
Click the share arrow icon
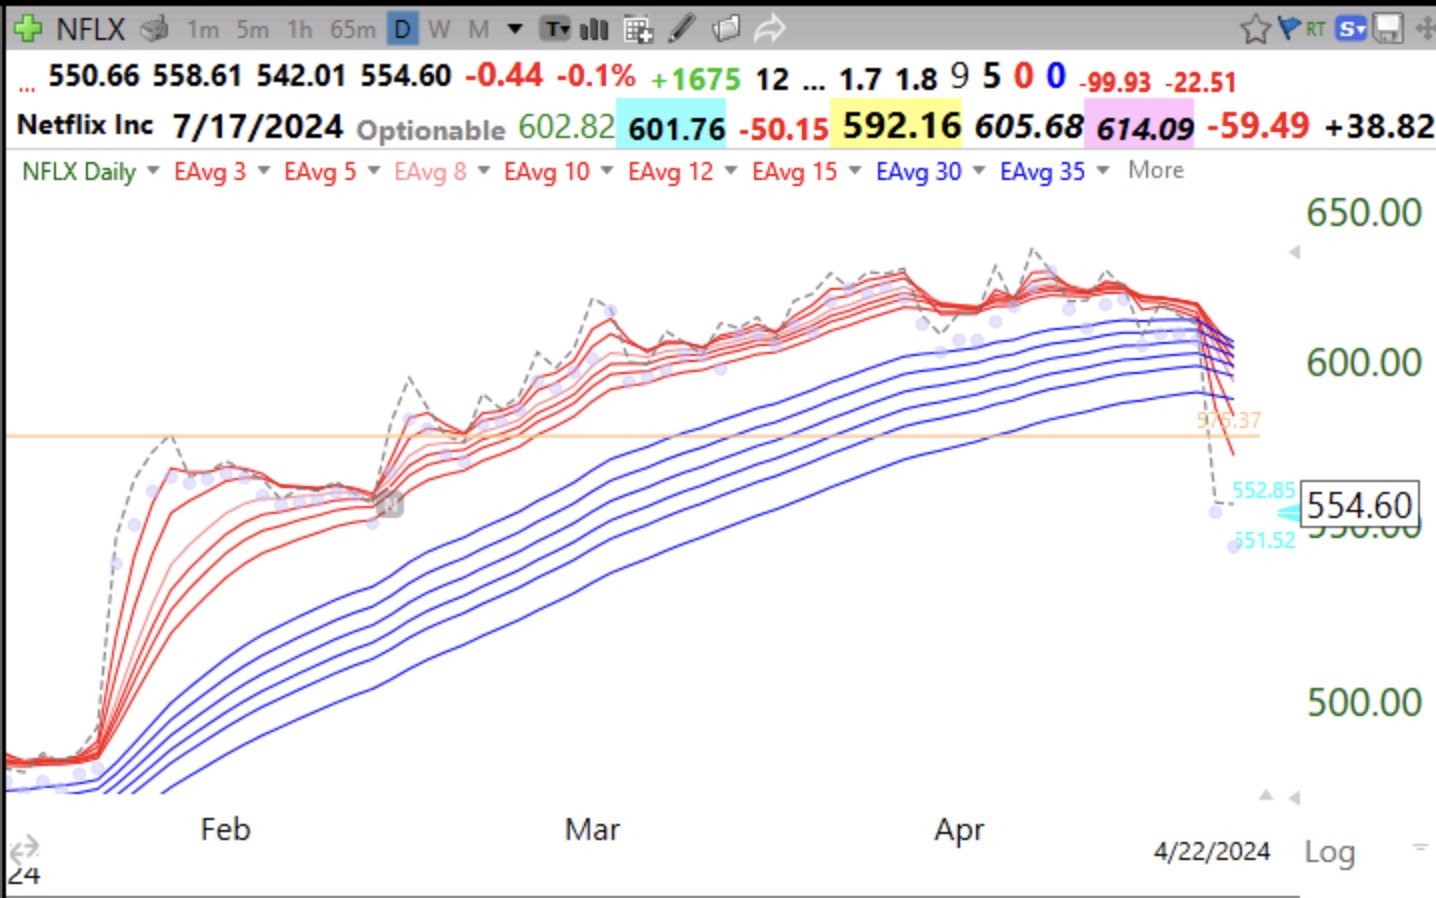(769, 29)
